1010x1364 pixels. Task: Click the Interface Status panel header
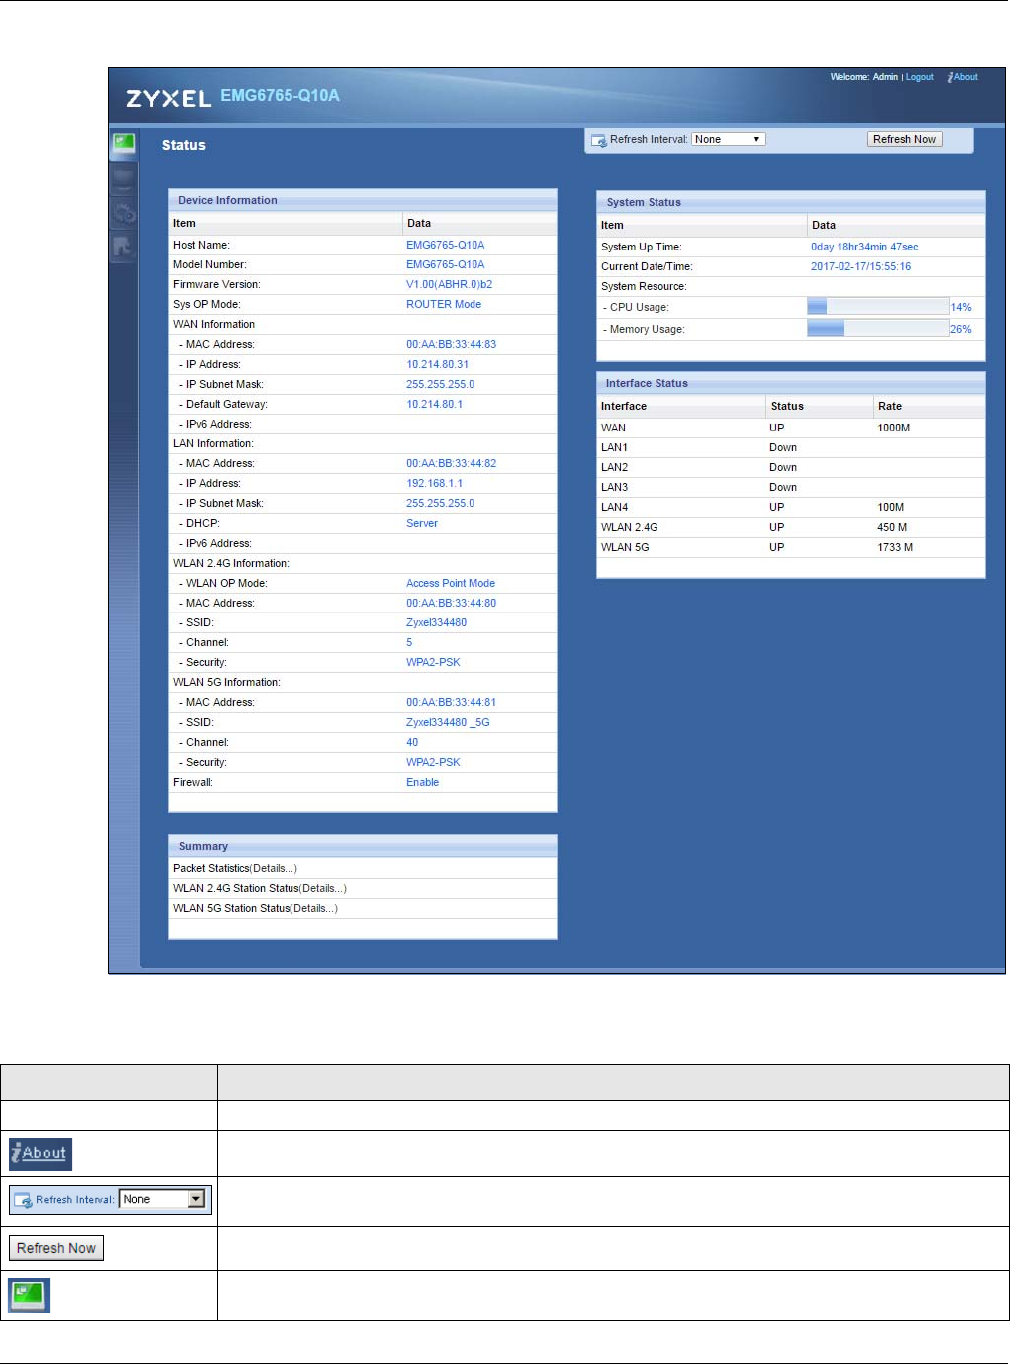(x=791, y=383)
